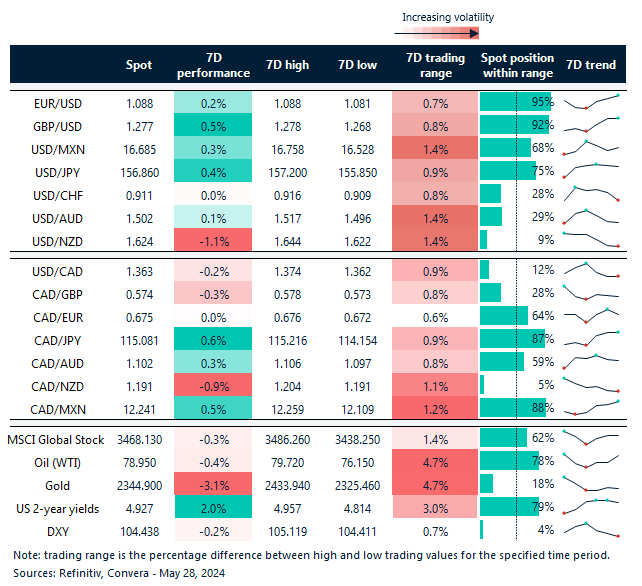The height and width of the screenshot is (586, 642).
Task: Click the USD/MXN spot value 16.685
Action: 139,147
